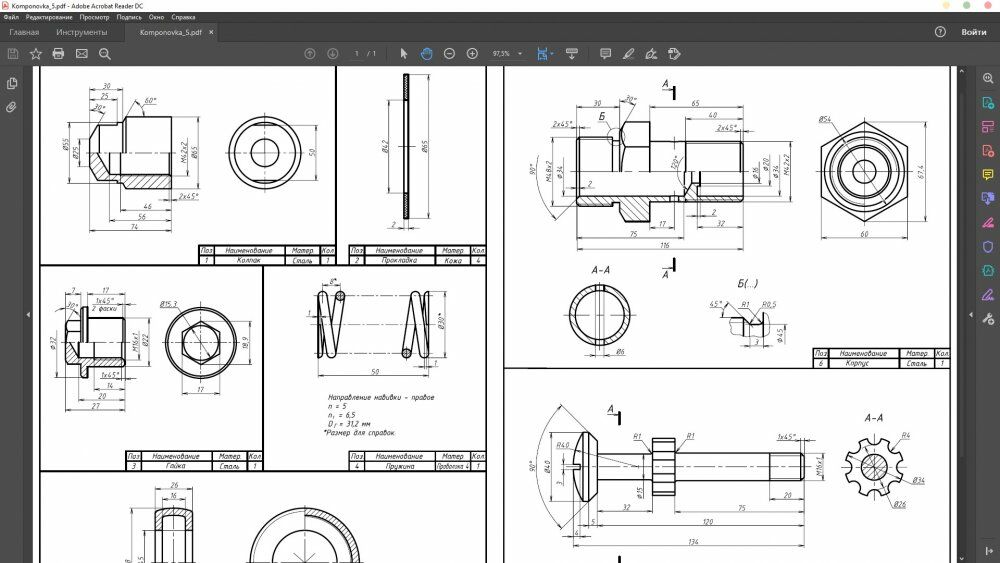The height and width of the screenshot is (563, 1000).
Task: Add a sticky note comment
Action: pyautogui.click(x=605, y=54)
